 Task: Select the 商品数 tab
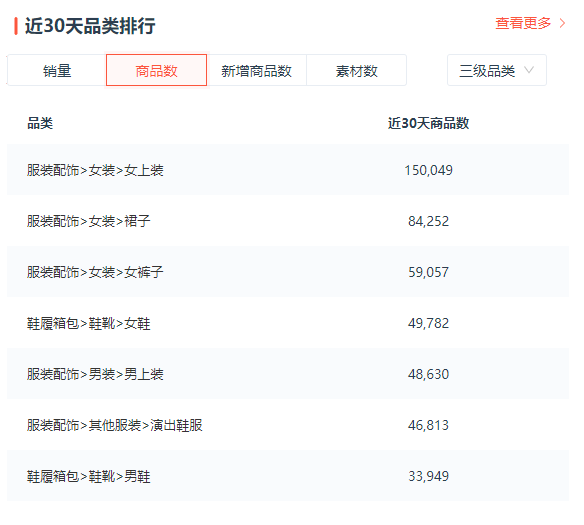(156, 70)
